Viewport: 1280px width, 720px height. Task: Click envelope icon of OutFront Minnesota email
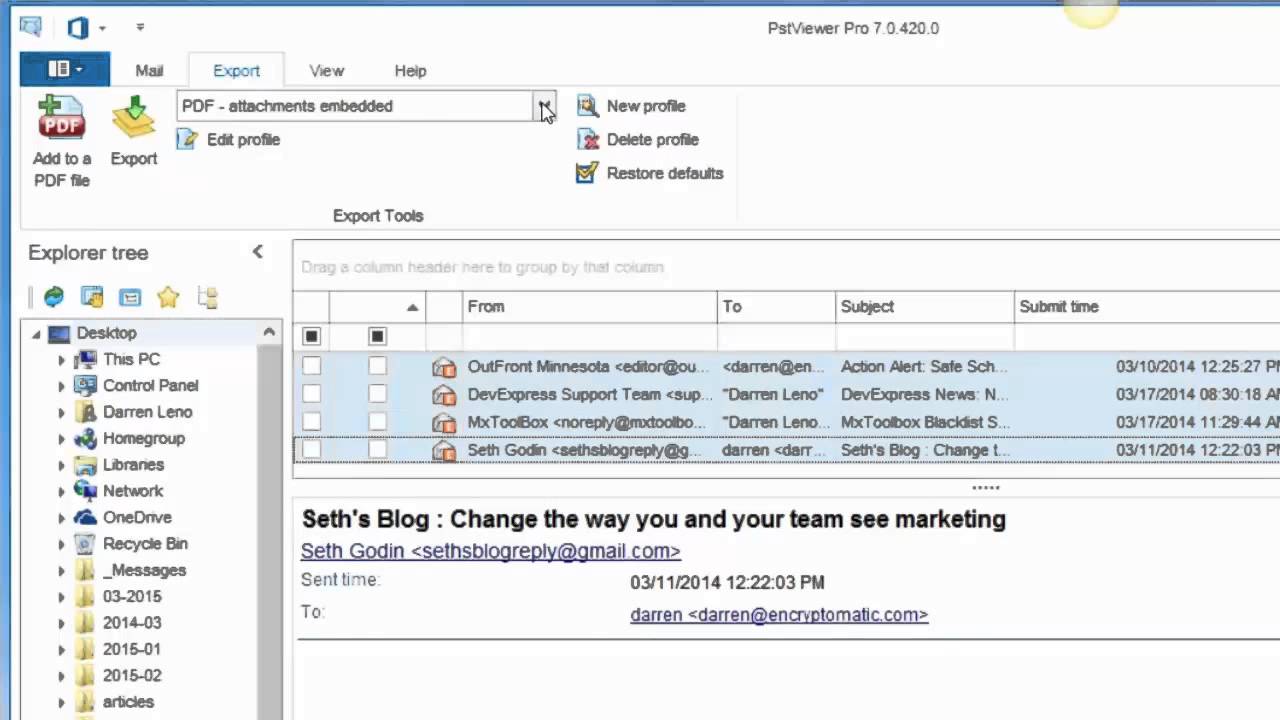[444, 367]
